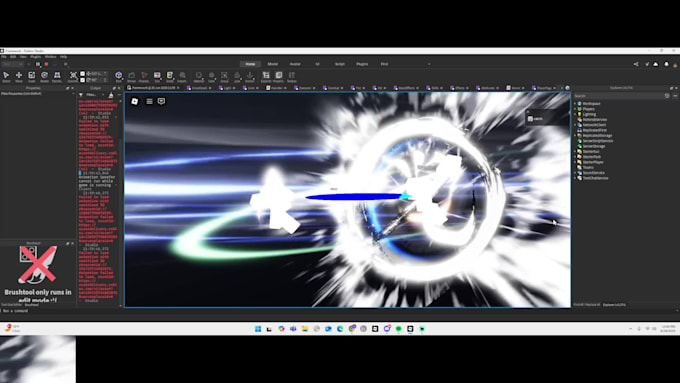Image resolution: width=680 pixels, height=383 pixels.
Task: Click the cloud publish icon at top right
Action: click(656, 64)
